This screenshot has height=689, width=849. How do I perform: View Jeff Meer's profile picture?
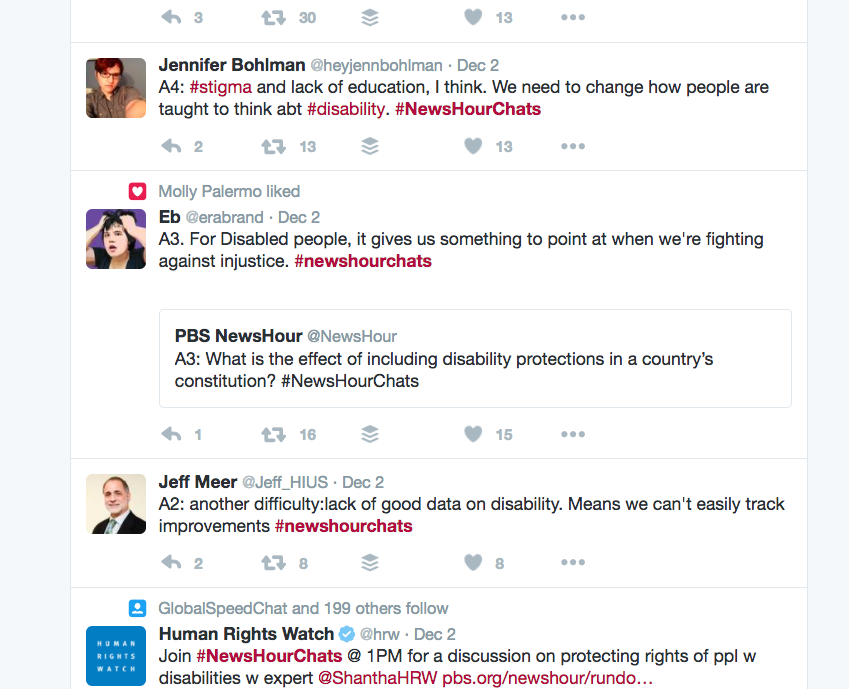(116, 504)
